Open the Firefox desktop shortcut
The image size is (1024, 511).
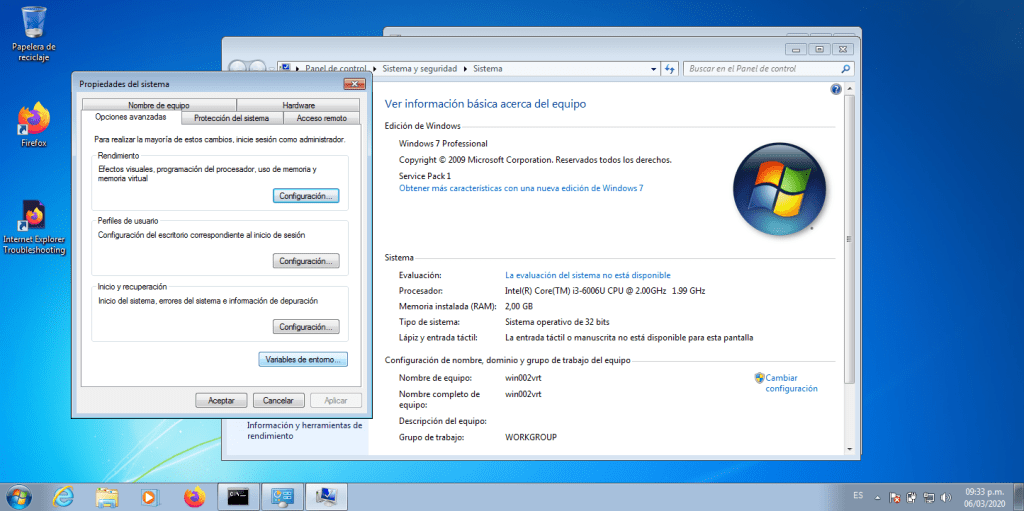point(33,120)
